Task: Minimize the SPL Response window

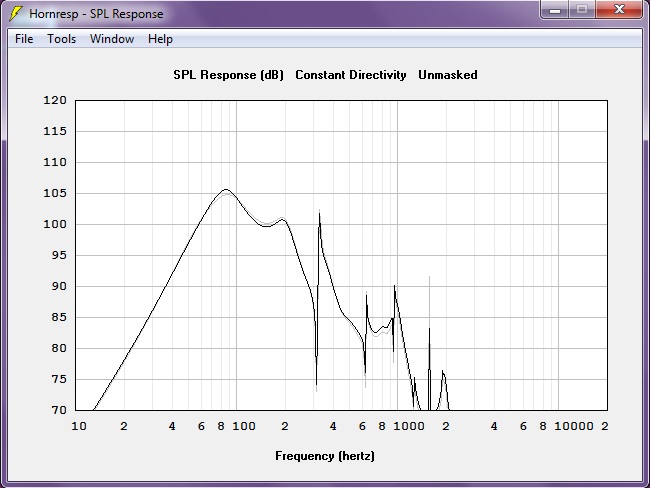Action: [x=556, y=10]
